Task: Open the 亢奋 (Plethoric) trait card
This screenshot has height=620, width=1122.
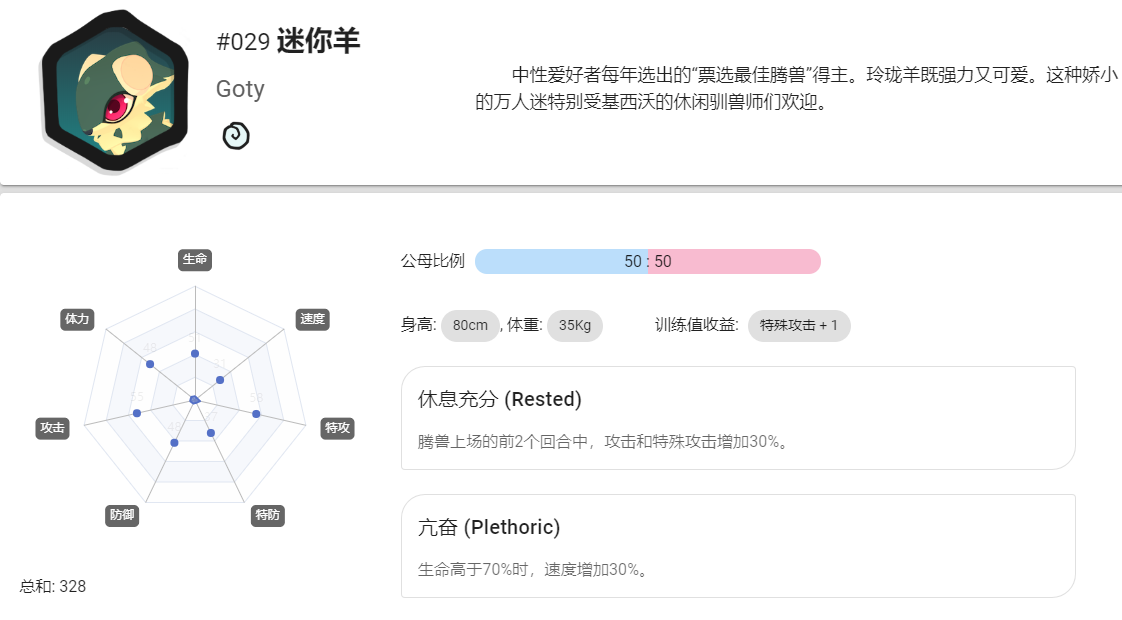Action: point(738,546)
